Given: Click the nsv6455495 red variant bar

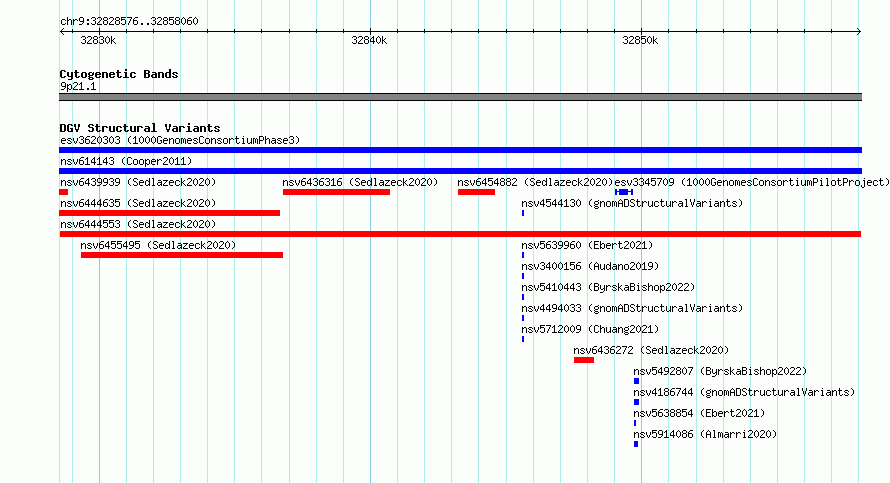Looking at the screenshot, I should [182, 255].
